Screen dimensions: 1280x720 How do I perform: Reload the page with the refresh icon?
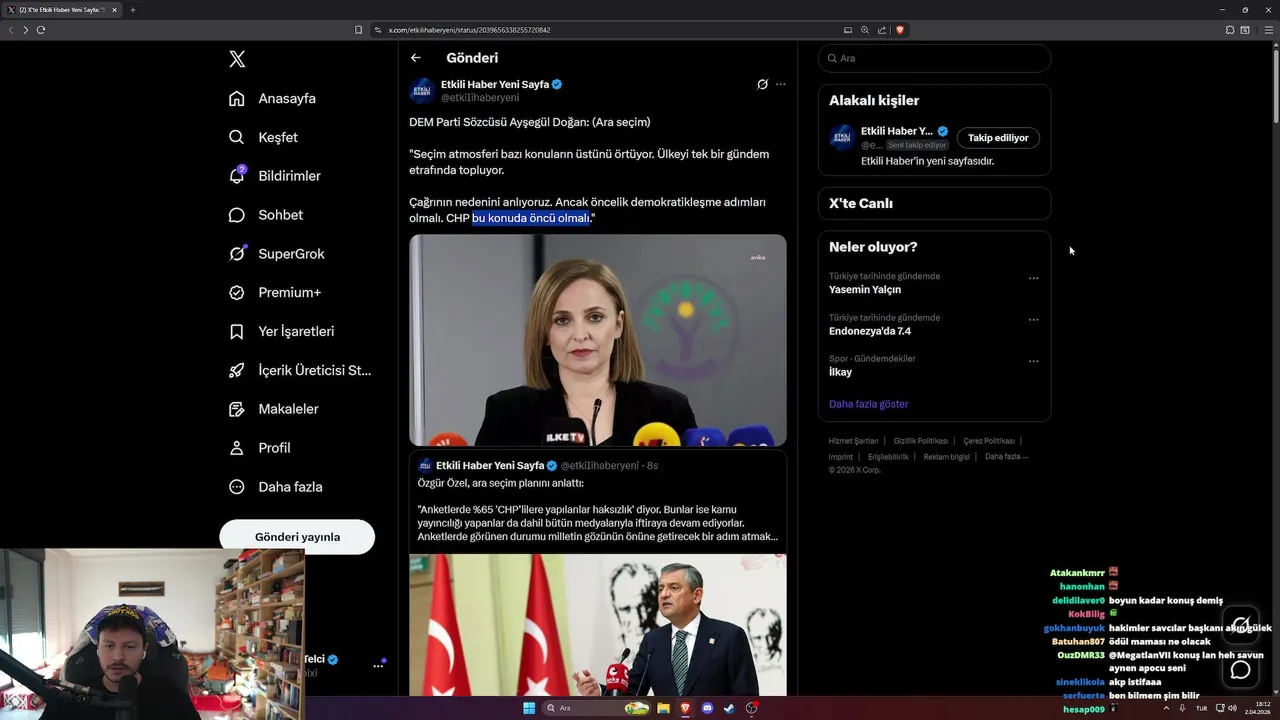(x=41, y=30)
